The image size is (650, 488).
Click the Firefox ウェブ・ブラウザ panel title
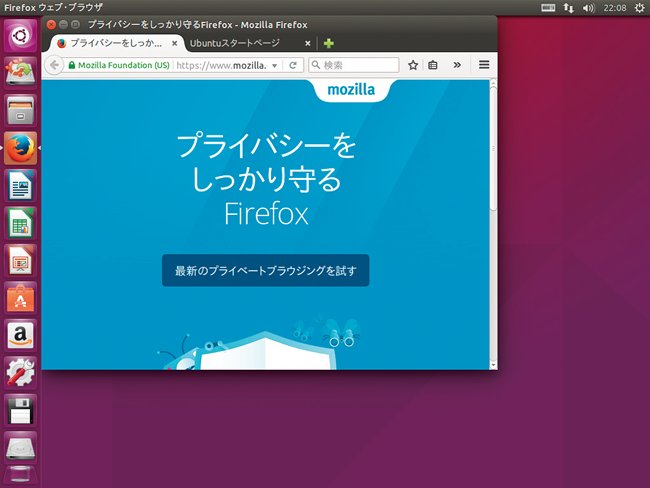click(53, 7)
